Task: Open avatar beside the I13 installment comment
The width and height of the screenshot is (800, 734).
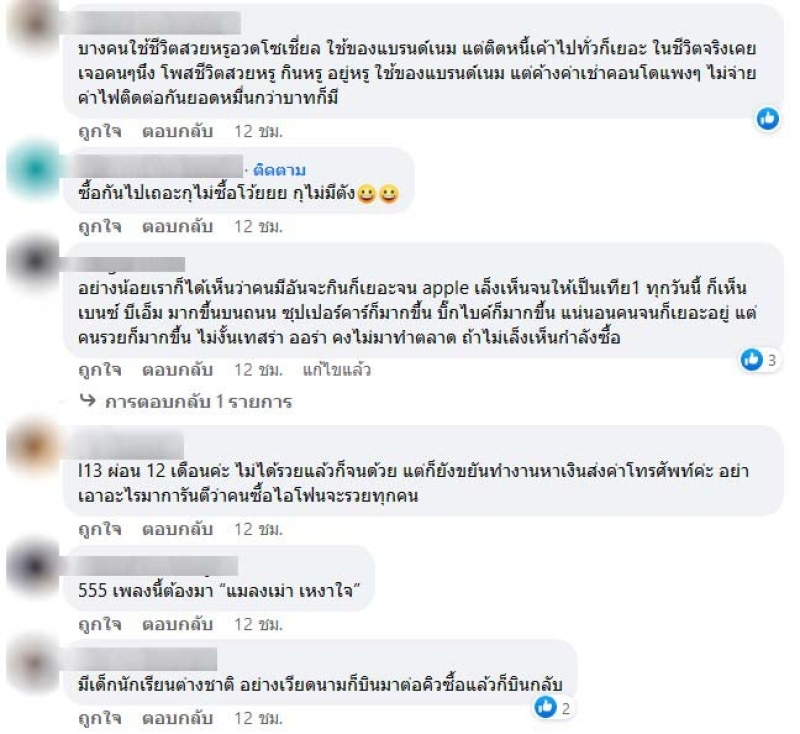Action: coord(34,447)
